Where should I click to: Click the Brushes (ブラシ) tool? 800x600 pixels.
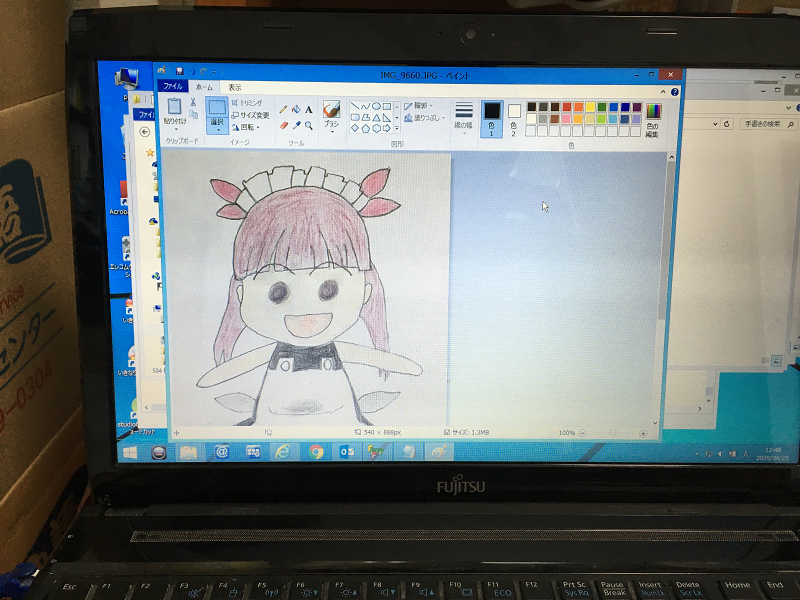coord(332,114)
